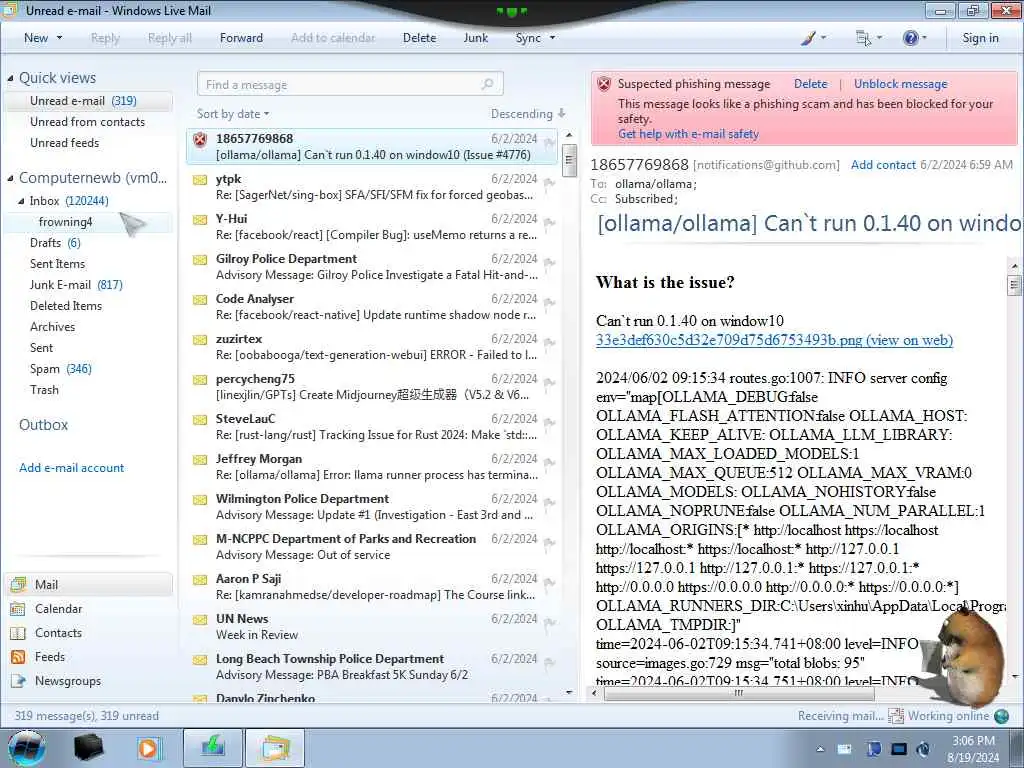This screenshot has height=768, width=1024.
Task: Click message list scrollbar thumb
Action: tap(569, 159)
